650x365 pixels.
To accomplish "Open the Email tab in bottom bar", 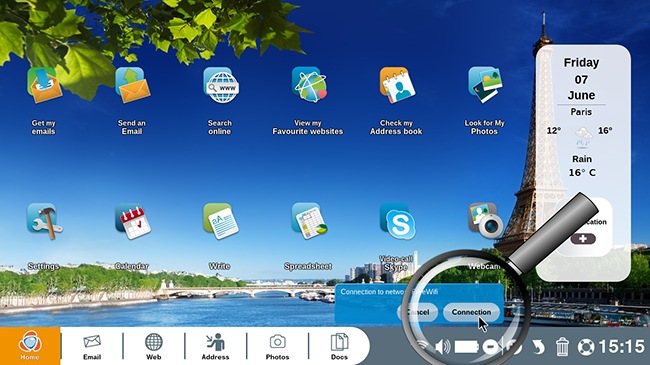I will [92, 346].
